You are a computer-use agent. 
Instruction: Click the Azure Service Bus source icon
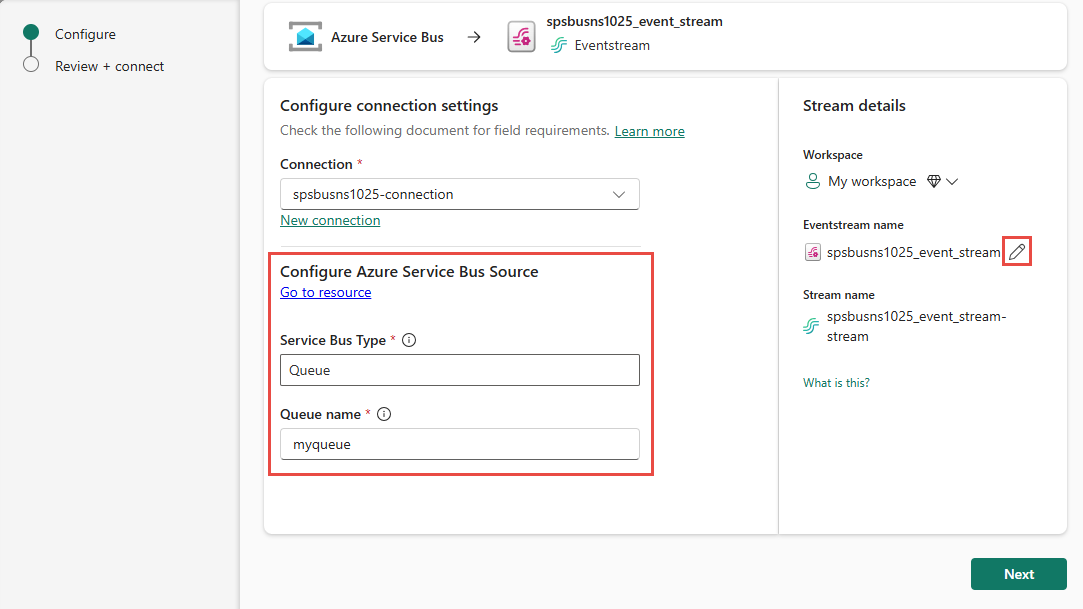tap(304, 36)
